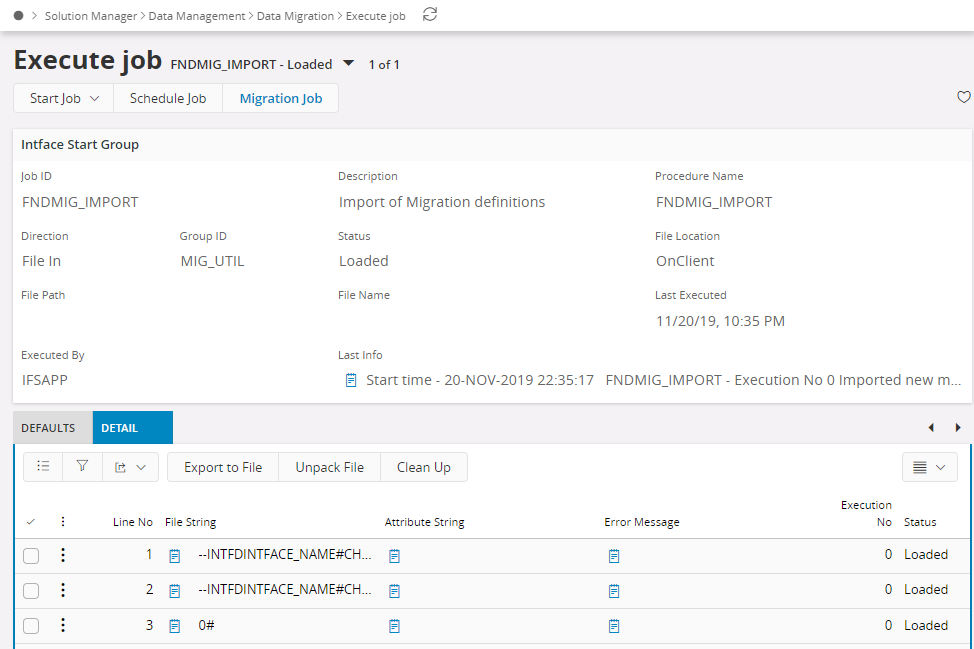Open the list view options dropdown
This screenshot has width=974, height=649.
pos(929,466)
